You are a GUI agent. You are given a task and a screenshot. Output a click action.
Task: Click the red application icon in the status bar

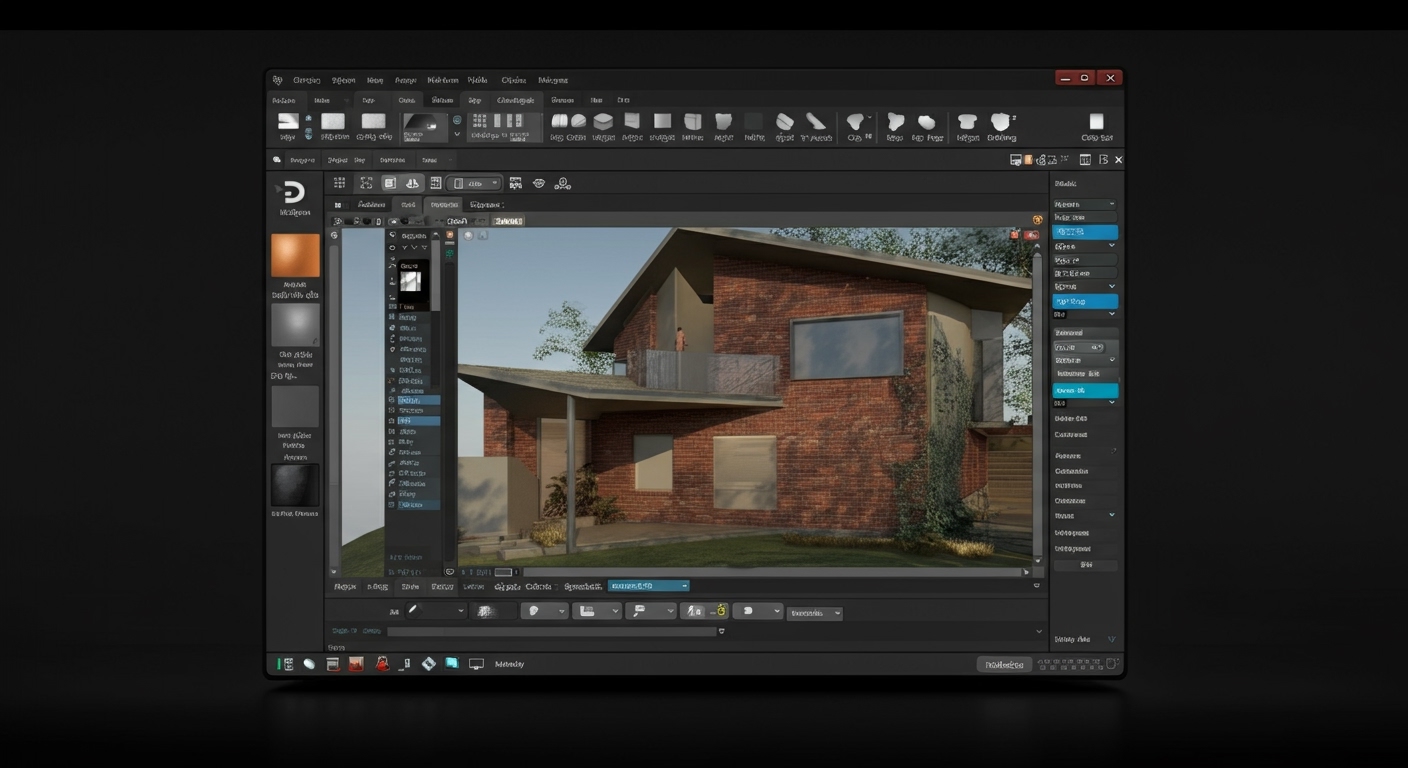[x=356, y=663]
